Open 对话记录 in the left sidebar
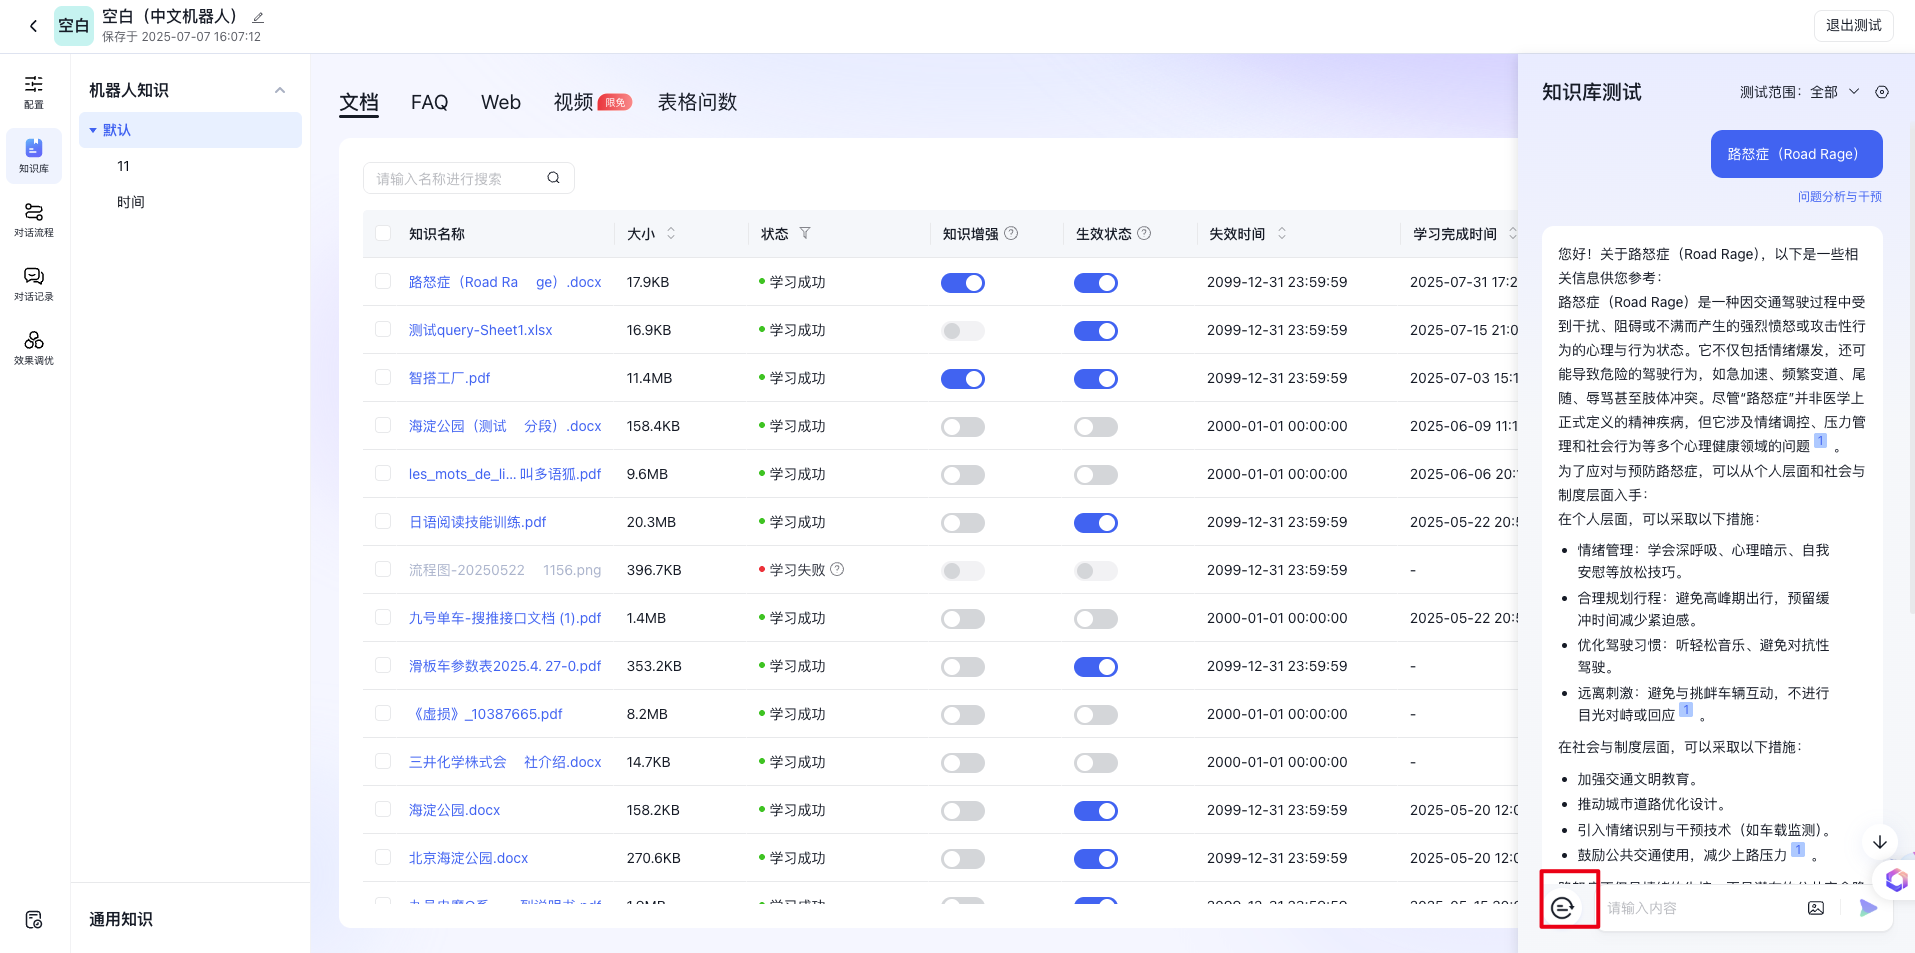Screen dimensions: 1915x953 34,283
